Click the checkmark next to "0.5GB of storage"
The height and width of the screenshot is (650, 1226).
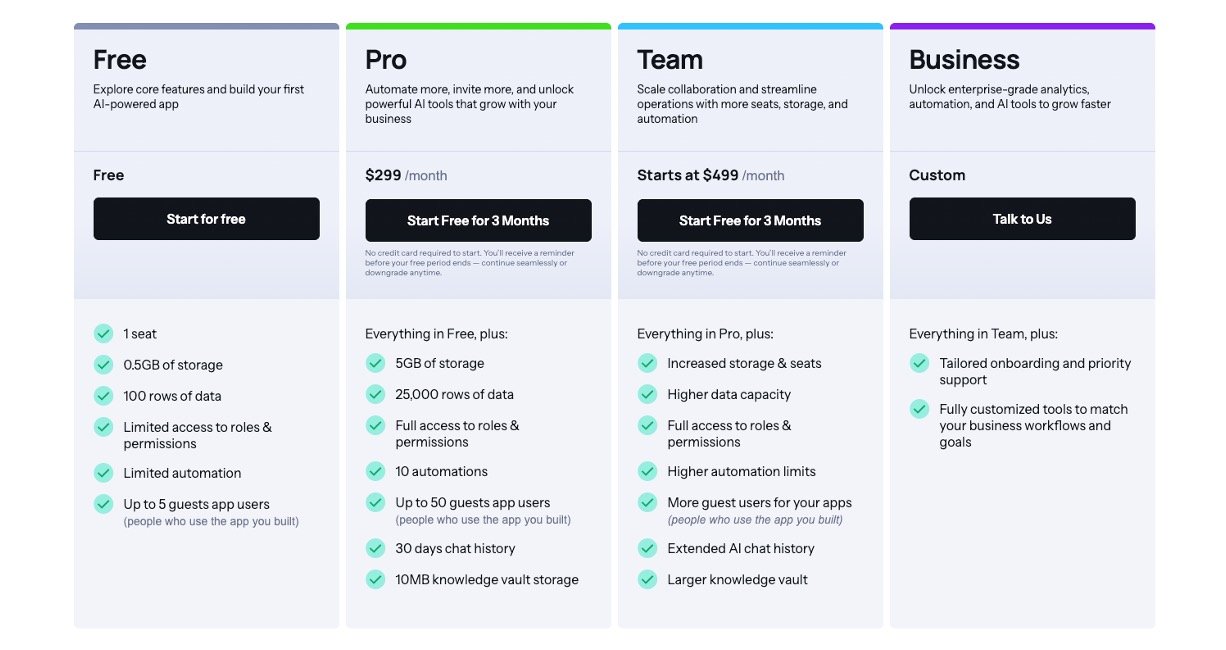[x=103, y=364]
